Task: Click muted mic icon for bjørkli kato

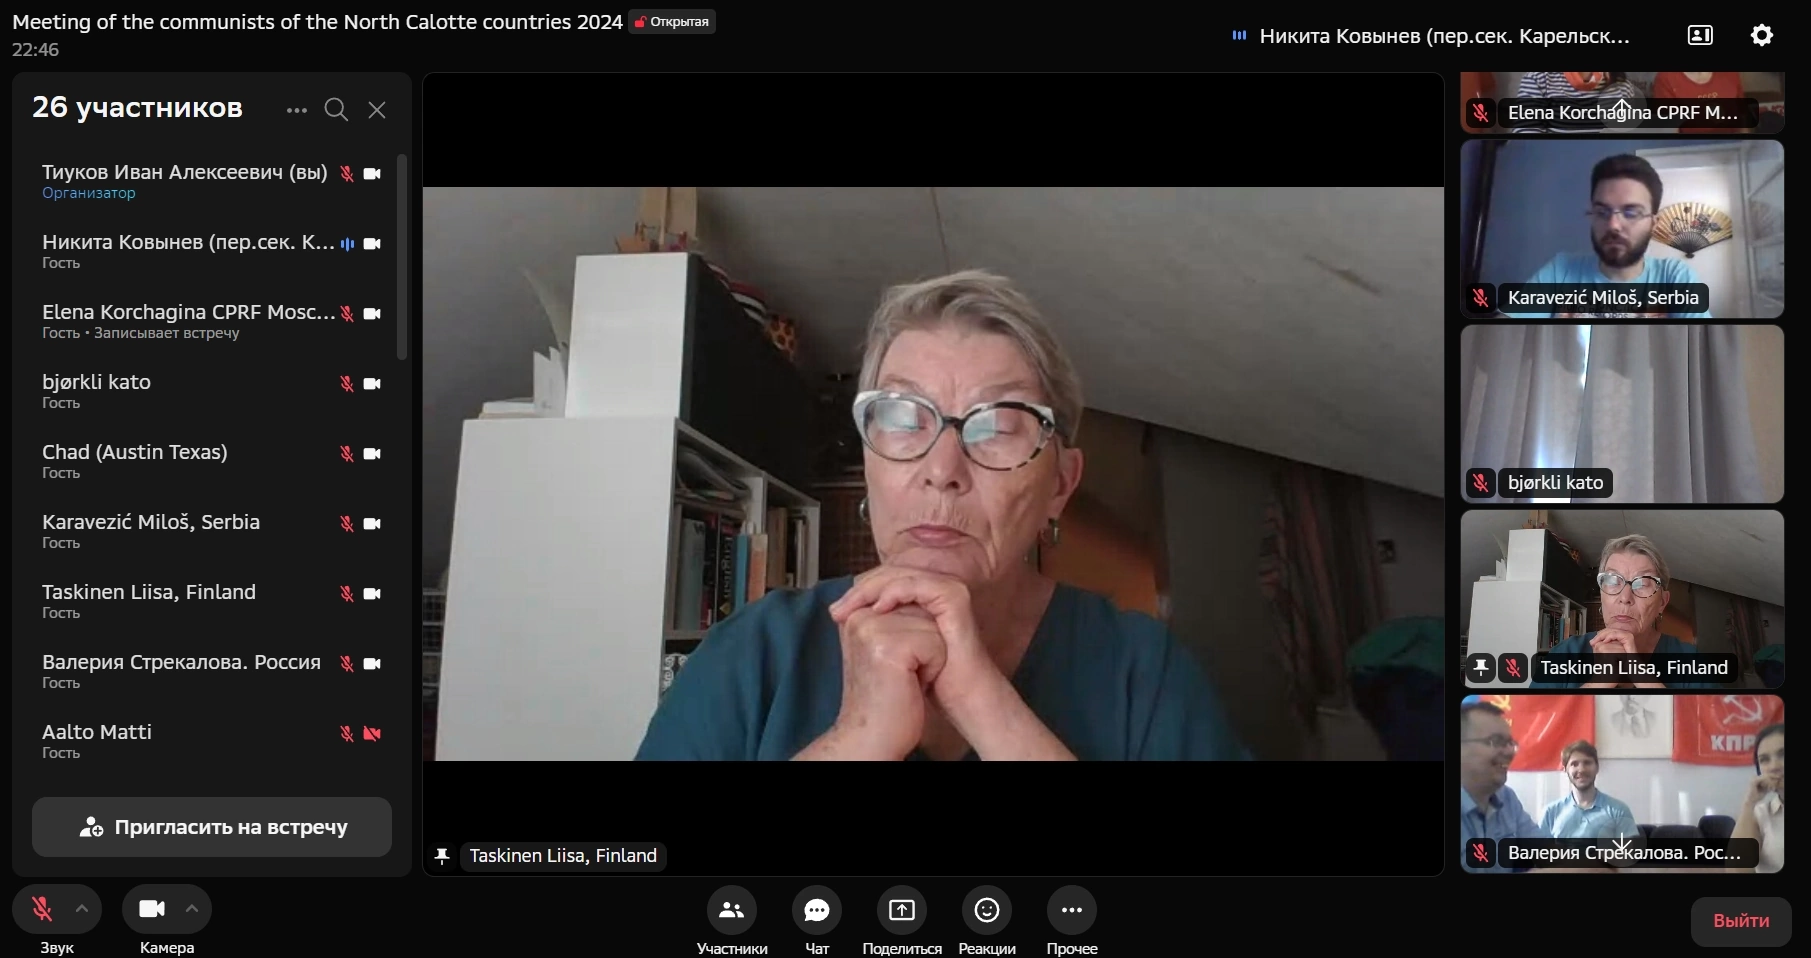Action: [x=347, y=384]
